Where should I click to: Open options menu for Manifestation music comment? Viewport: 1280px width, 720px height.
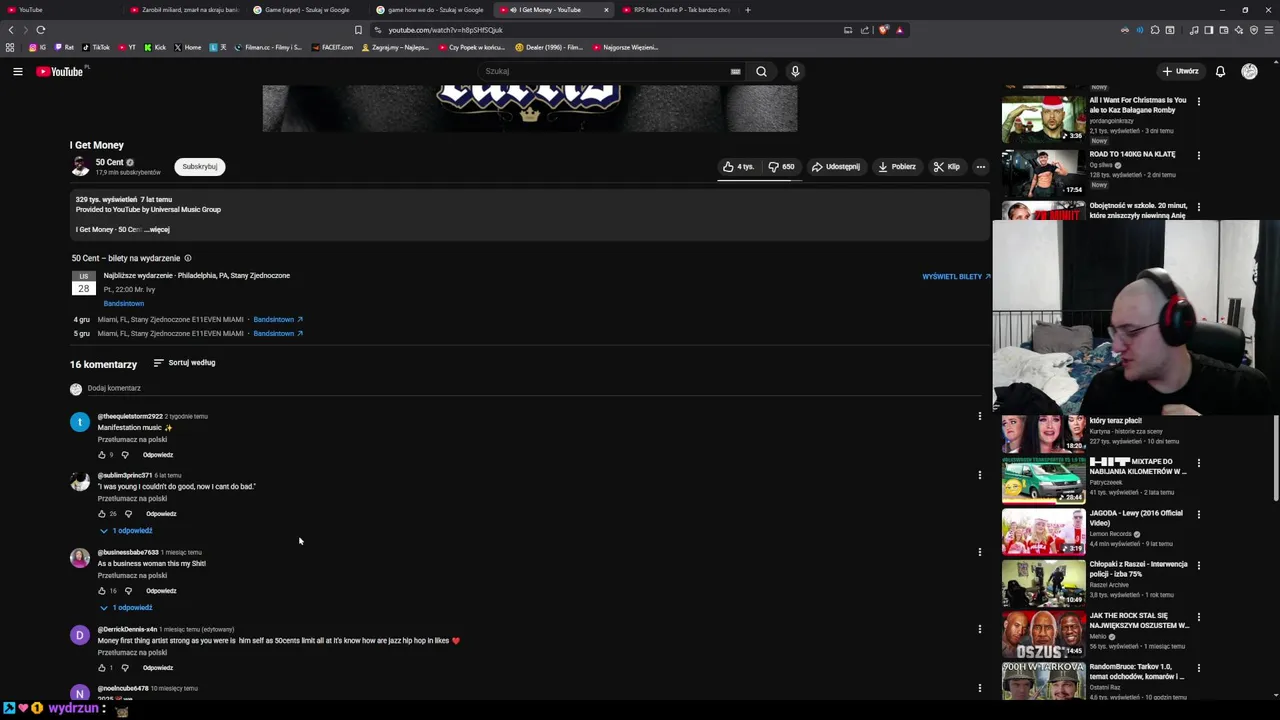coord(980,416)
